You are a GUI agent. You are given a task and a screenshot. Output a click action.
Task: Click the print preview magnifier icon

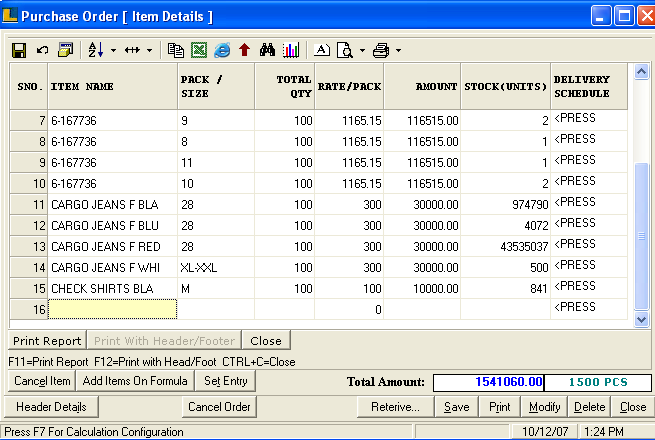345,50
